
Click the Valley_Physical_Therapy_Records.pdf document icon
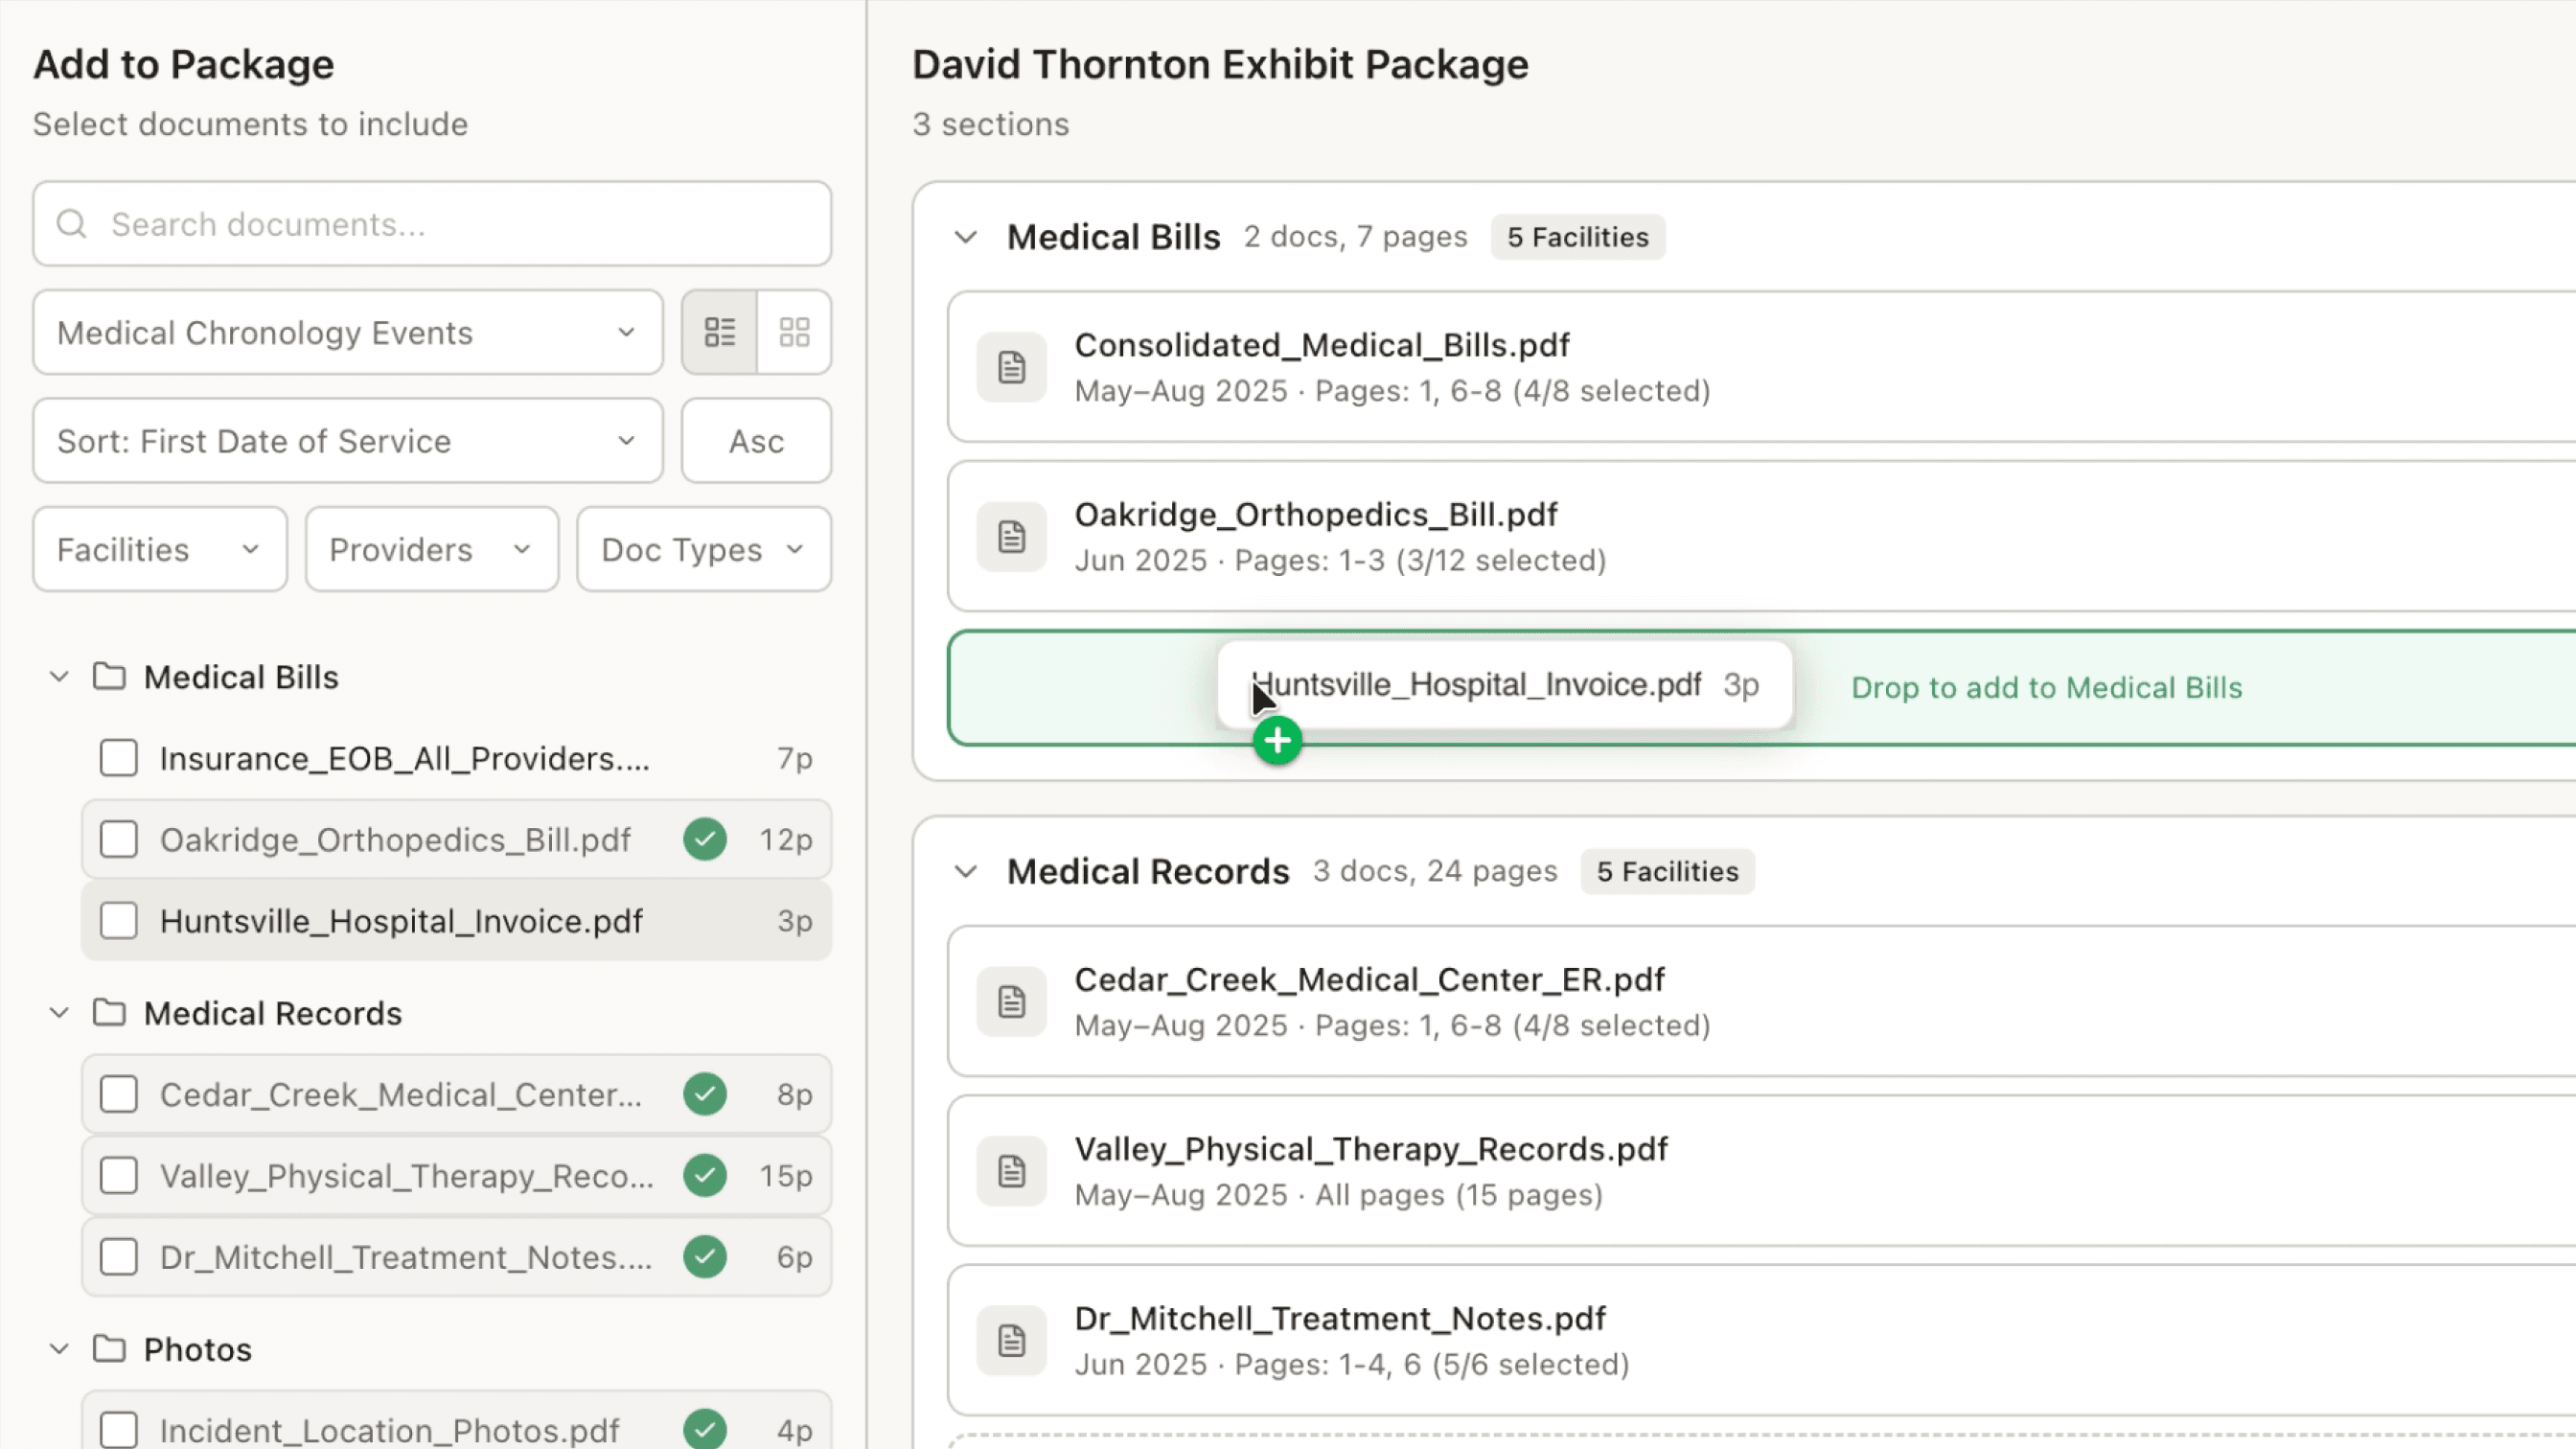coord(1011,1171)
